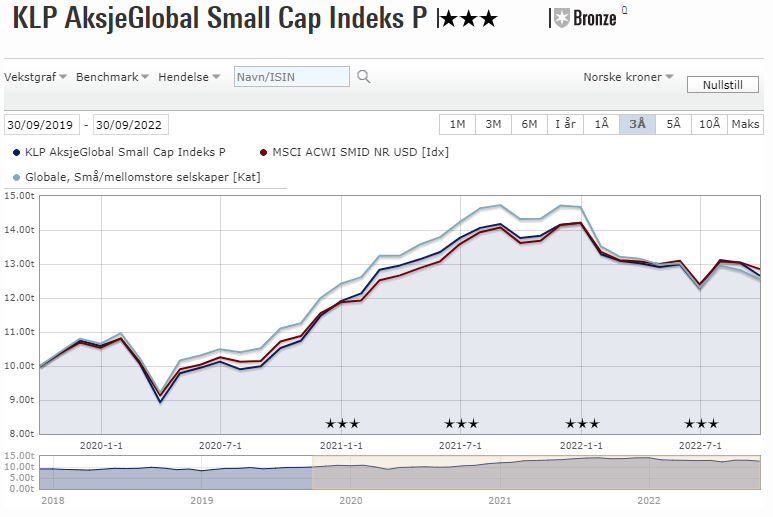The height and width of the screenshot is (517, 773).
Task: Click the 2021 label on the overview timeline
Action: tap(499, 501)
